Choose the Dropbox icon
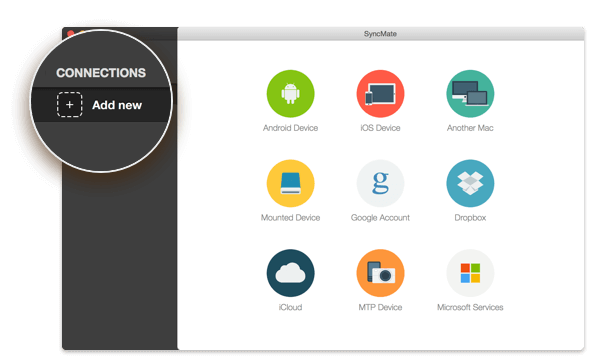Viewport: 600px width, 360px height. (470, 183)
